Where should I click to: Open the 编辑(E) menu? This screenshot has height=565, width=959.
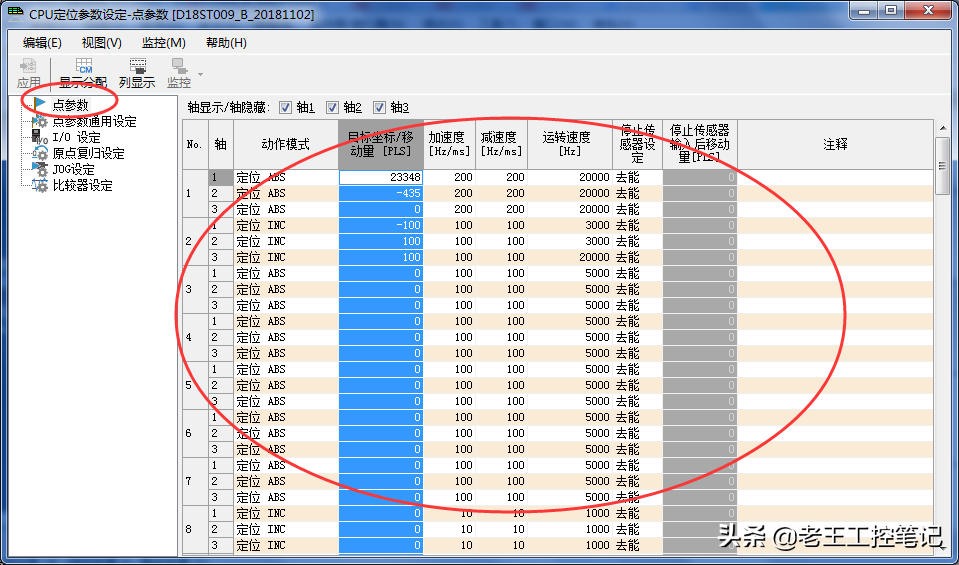pos(42,43)
